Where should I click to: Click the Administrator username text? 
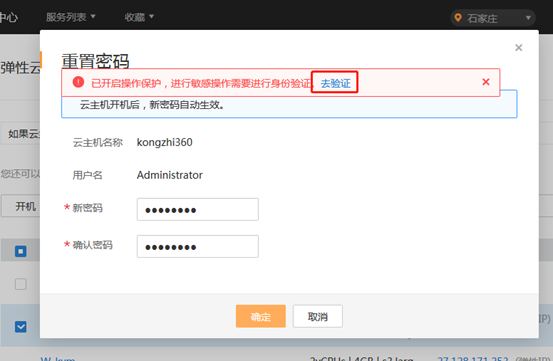click(x=170, y=175)
